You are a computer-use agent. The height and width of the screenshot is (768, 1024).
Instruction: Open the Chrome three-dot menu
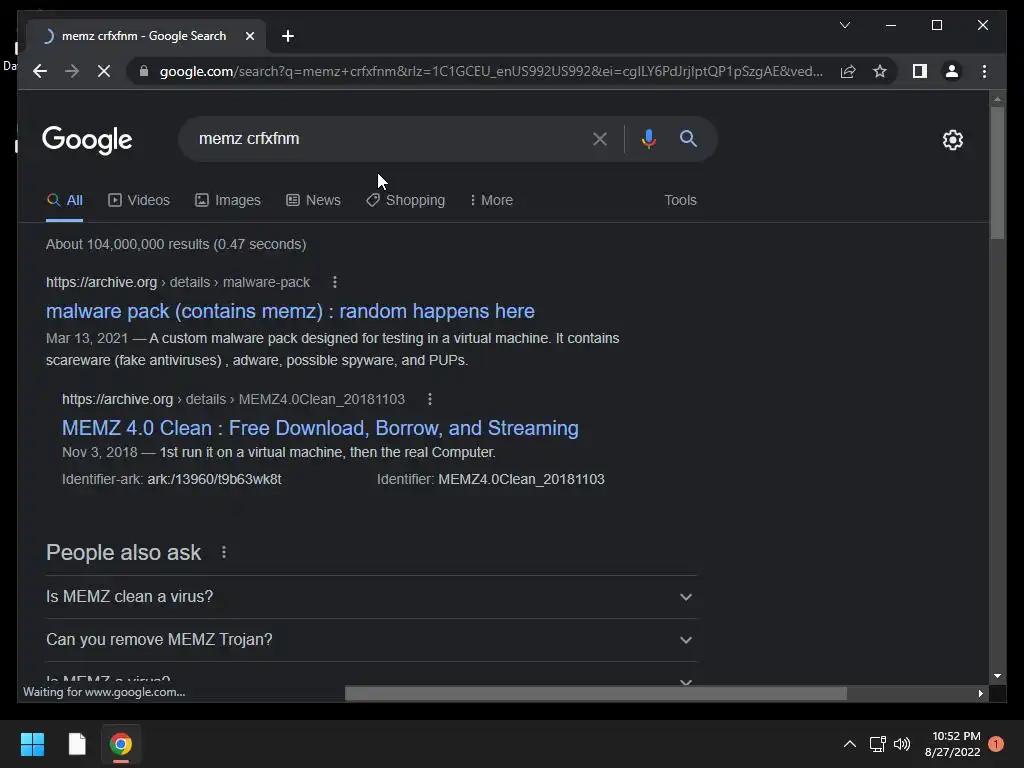coord(984,71)
